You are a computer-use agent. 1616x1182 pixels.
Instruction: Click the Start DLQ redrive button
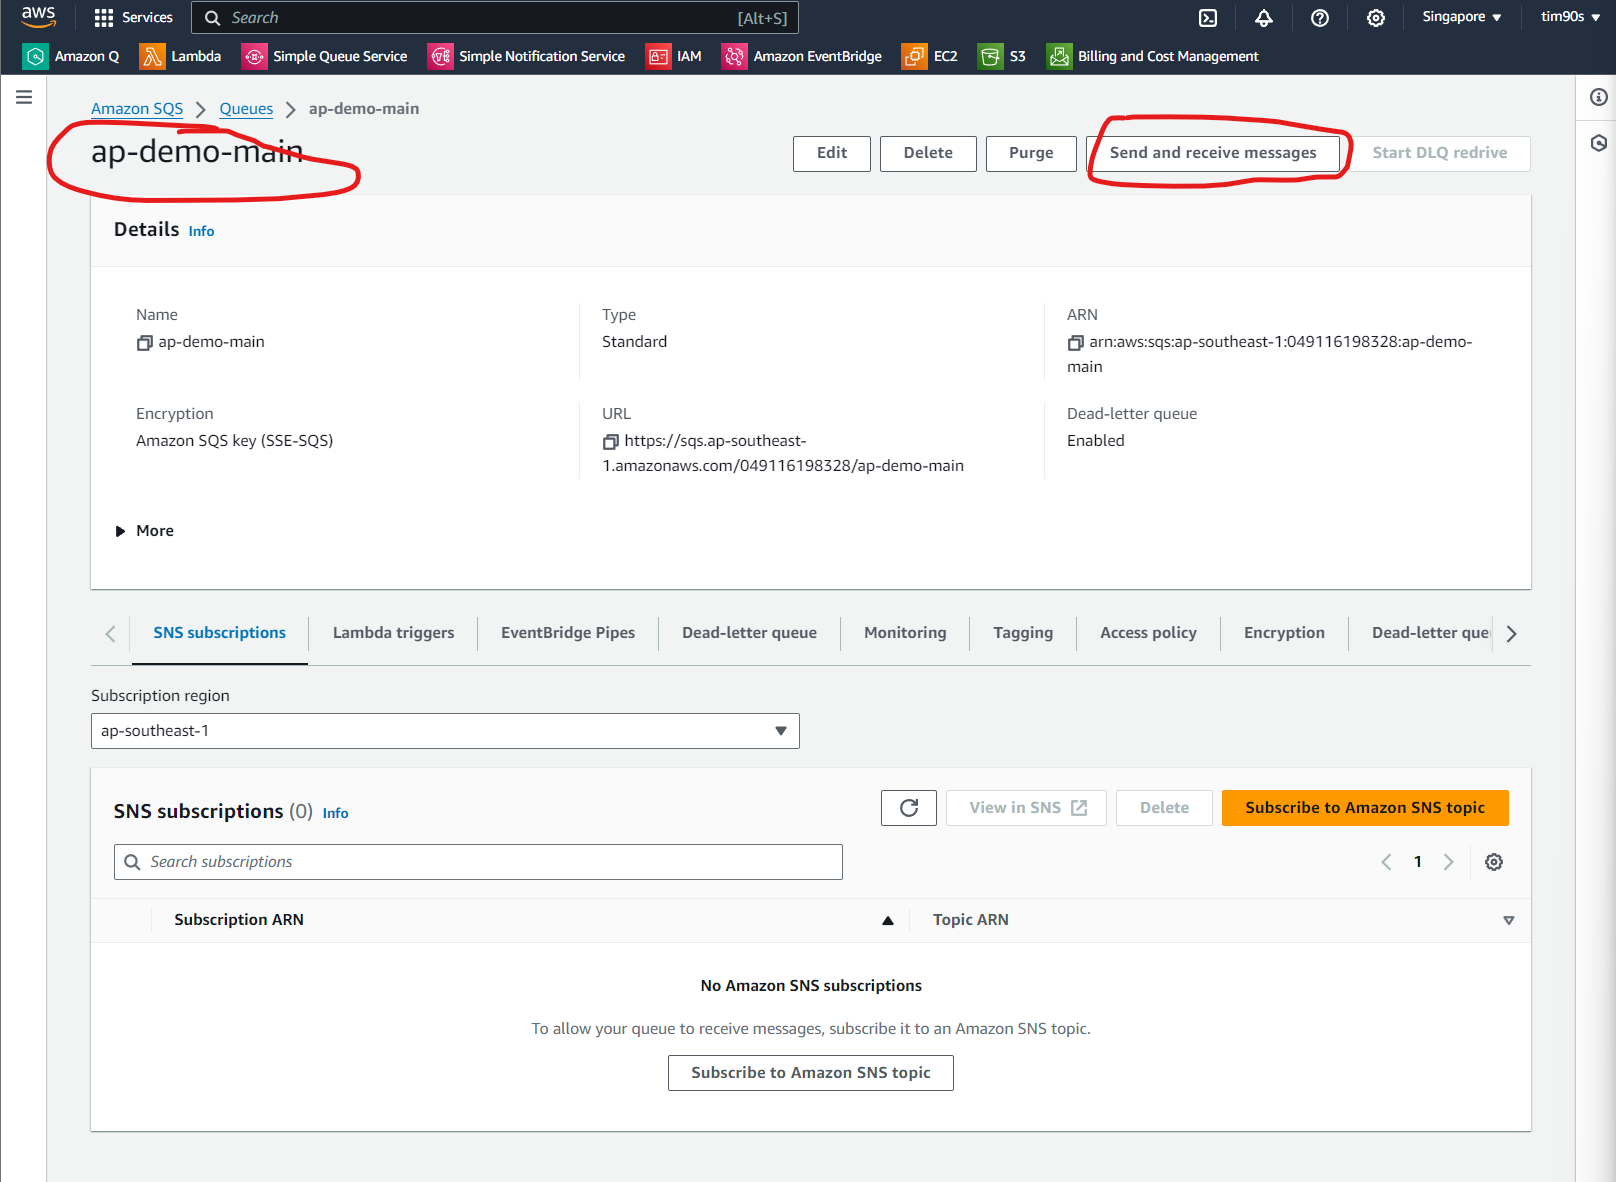[x=1440, y=153]
